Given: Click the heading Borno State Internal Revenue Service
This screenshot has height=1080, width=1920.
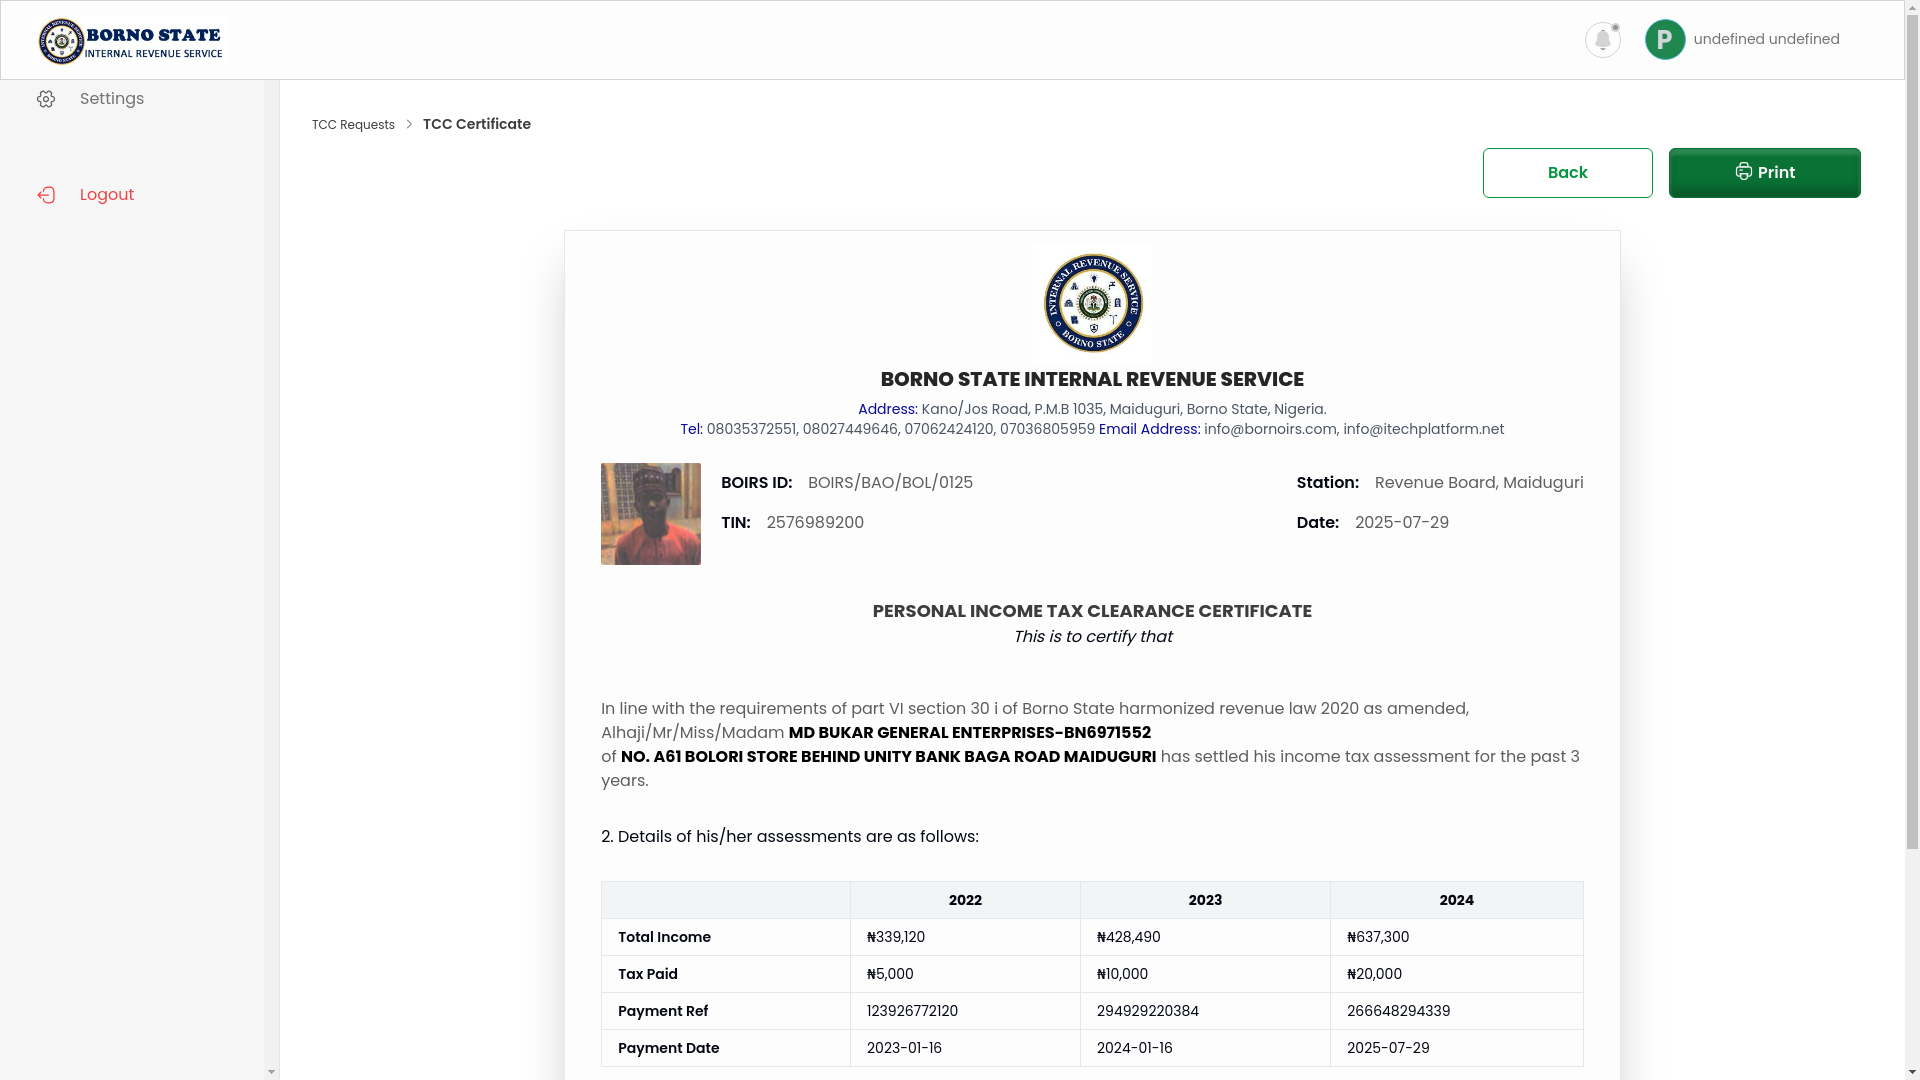Looking at the screenshot, I should point(1092,379).
